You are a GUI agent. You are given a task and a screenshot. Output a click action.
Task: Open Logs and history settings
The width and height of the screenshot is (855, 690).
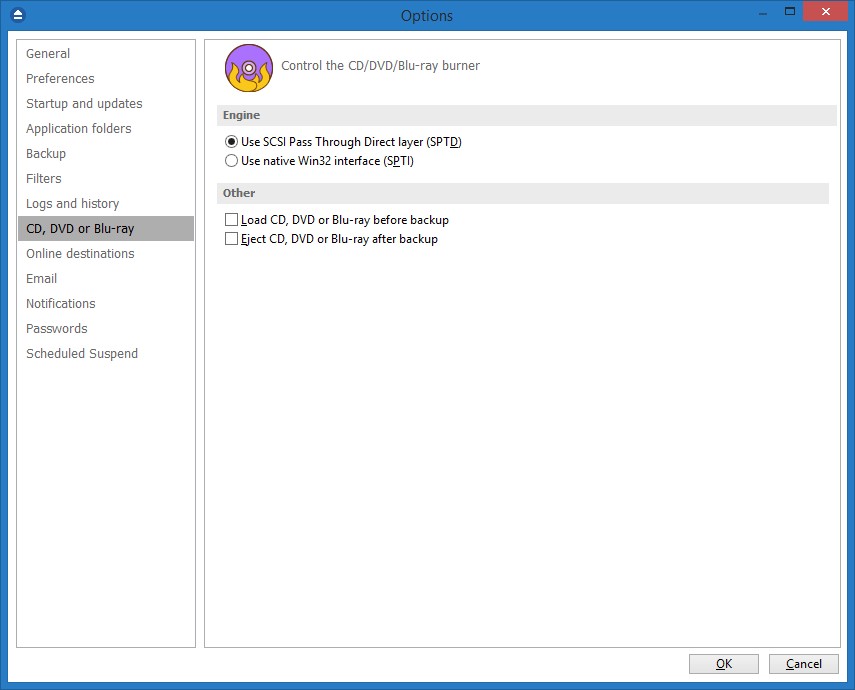(72, 204)
